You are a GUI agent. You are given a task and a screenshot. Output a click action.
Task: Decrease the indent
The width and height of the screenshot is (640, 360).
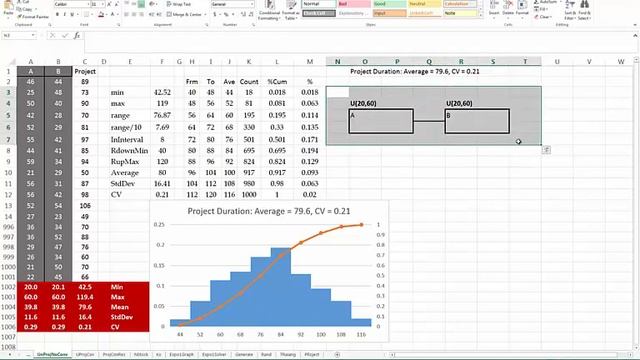pos(151,15)
